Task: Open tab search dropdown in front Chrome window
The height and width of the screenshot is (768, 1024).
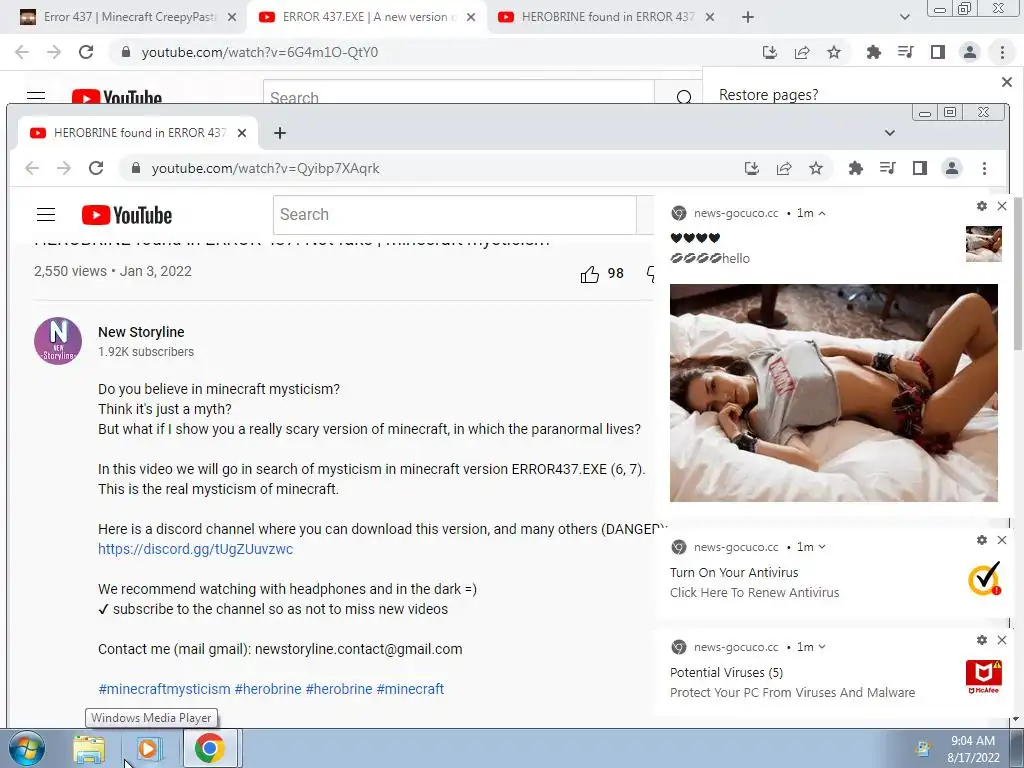Action: click(x=889, y=133)
